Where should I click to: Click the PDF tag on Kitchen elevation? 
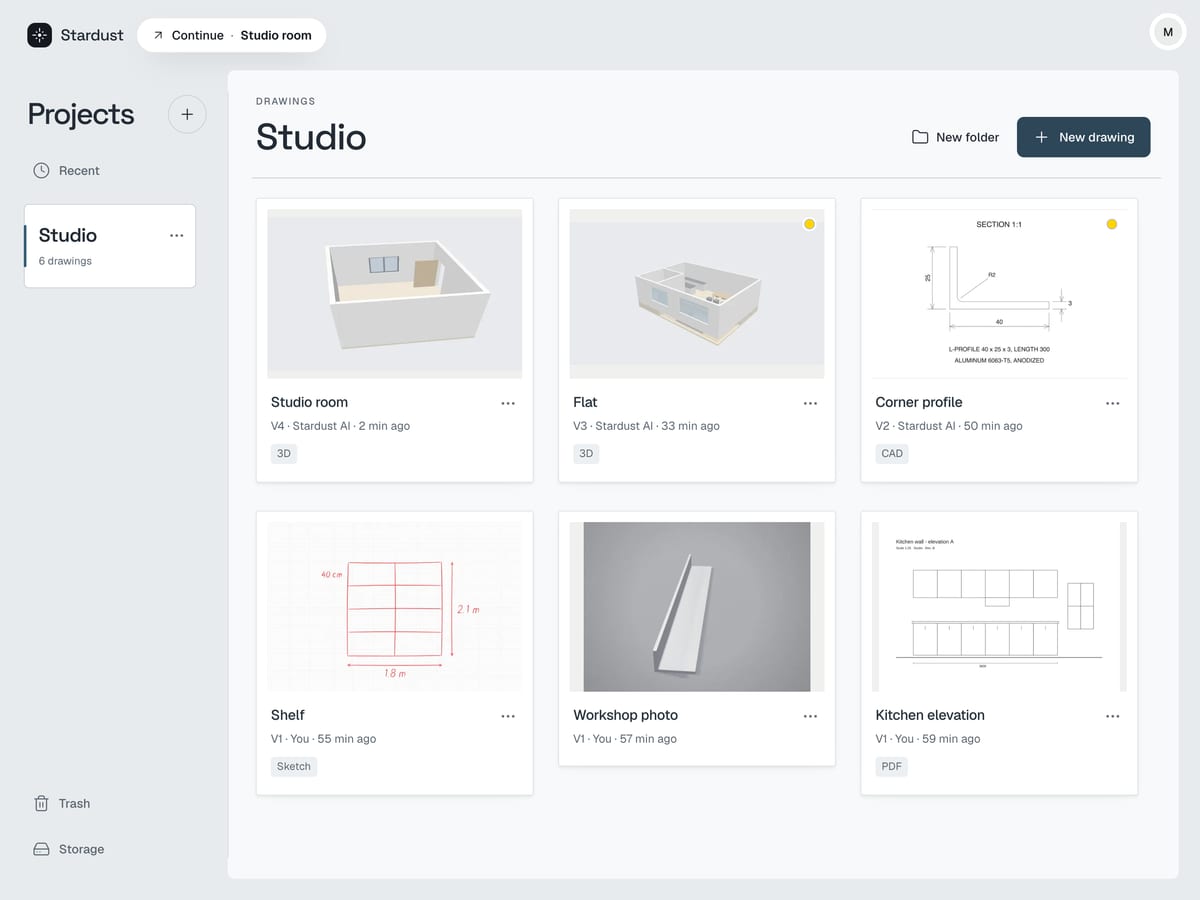point(891,766)
